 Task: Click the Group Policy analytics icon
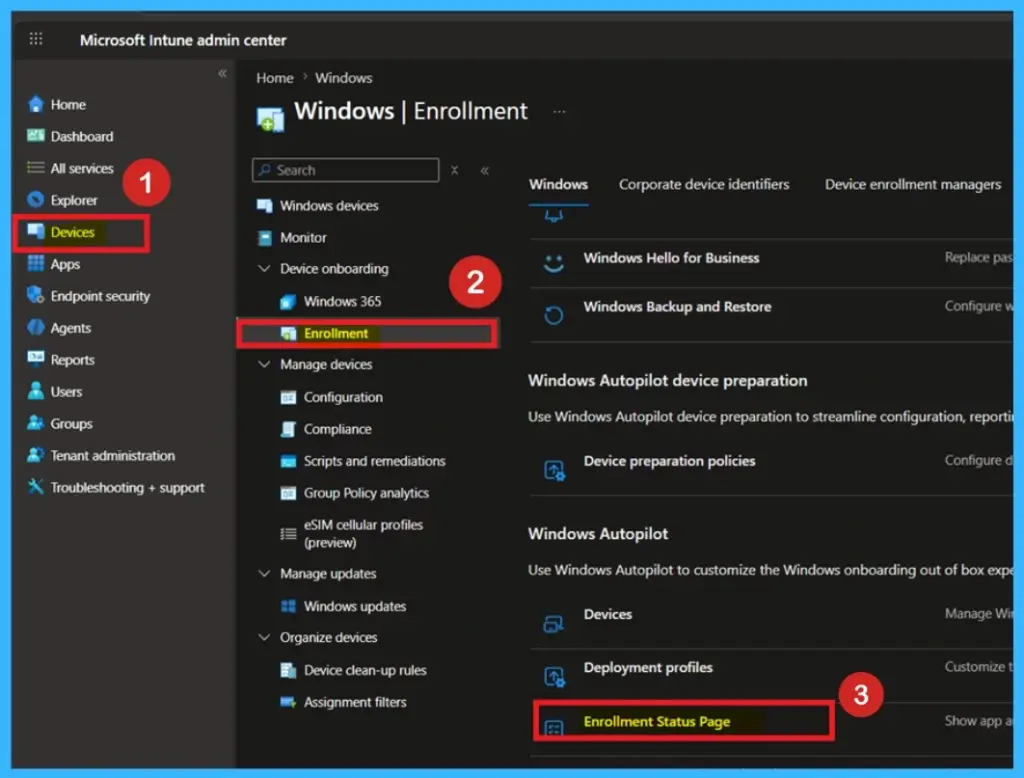tap(288, 493)
